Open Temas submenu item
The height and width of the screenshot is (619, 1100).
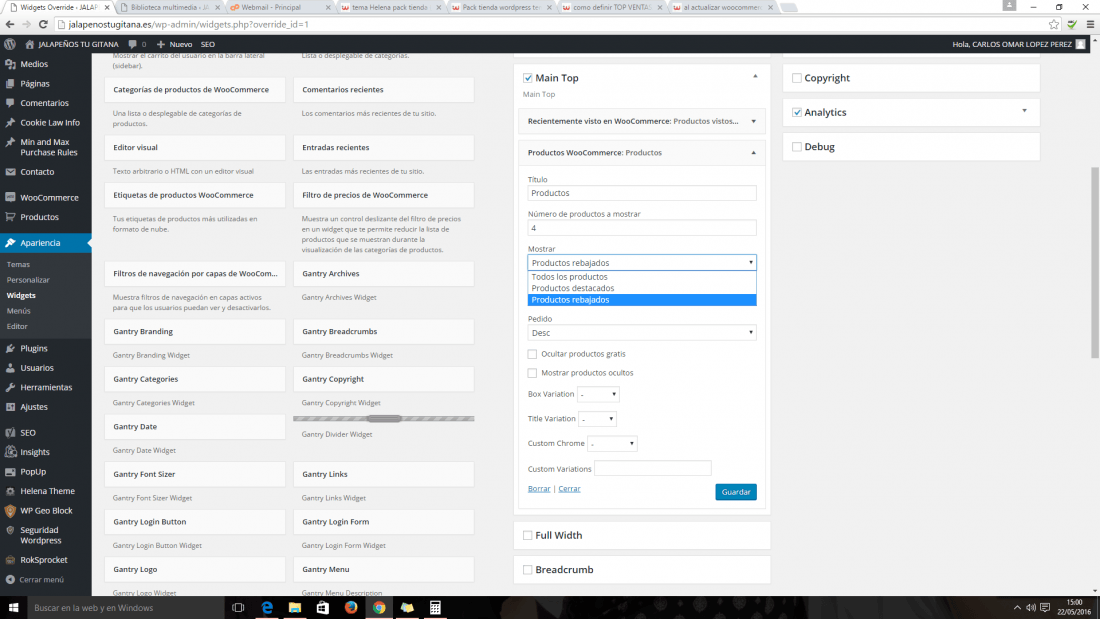tap(18, 265)
